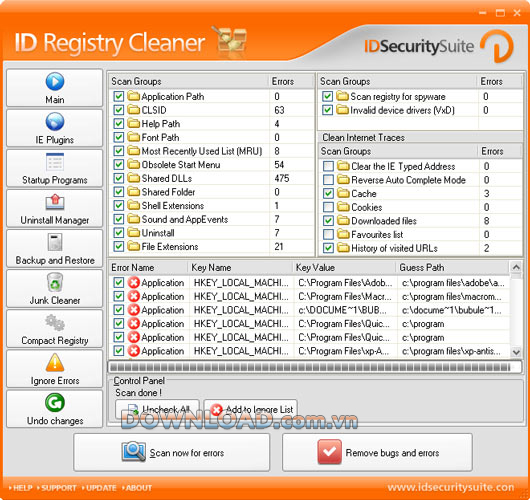Open Ignore Errors warning icon

(55, 362)
